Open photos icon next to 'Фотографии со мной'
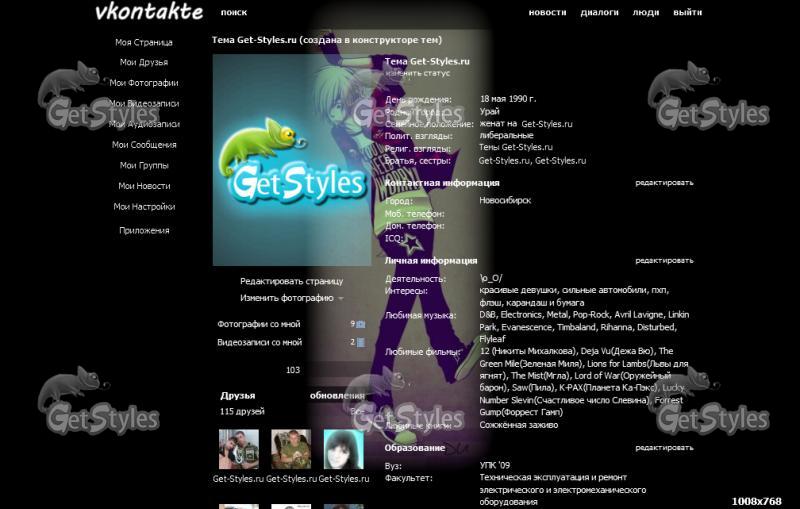Screen dimensions: 800x509 [x=361, y=324]
